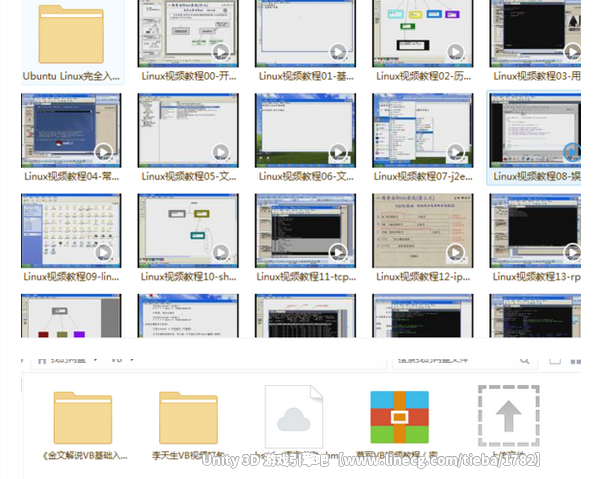594x479 pixels.
Task: Open the Ubuntu Linux完全入... folder
Action: pyautogui.click(x=71, y=34)
